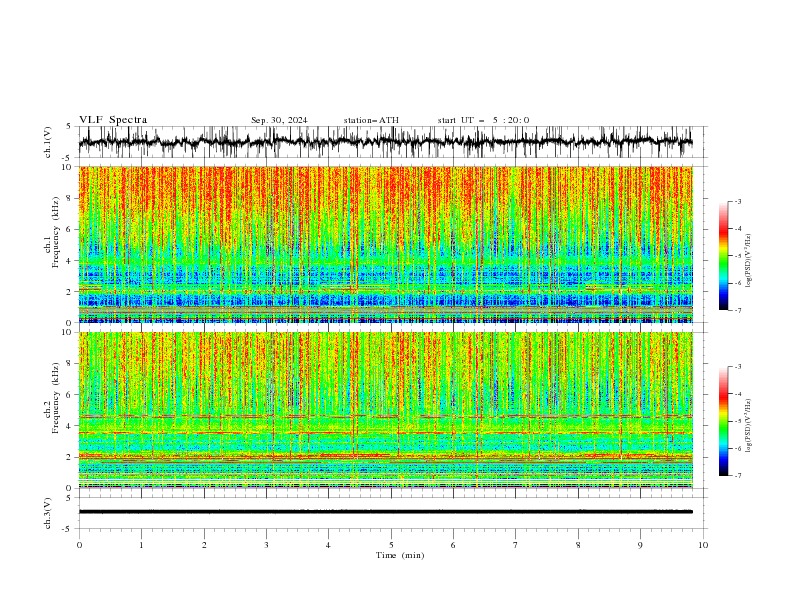
Task: Click time axis tick label "5"
Action: click(391, 545)
